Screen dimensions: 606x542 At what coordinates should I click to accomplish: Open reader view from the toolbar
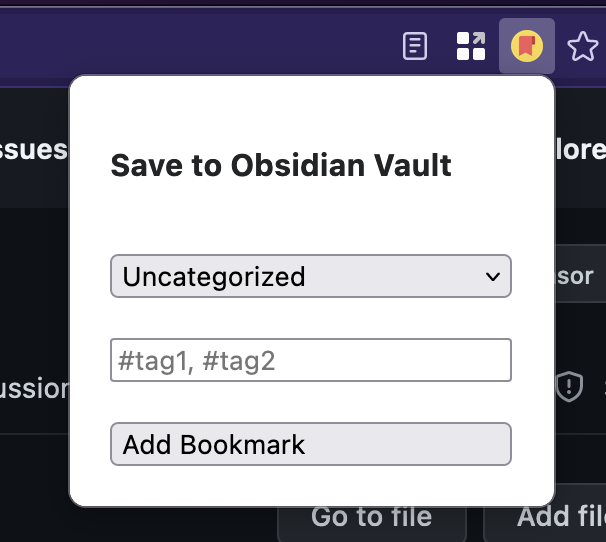click(x=415, y=46)
